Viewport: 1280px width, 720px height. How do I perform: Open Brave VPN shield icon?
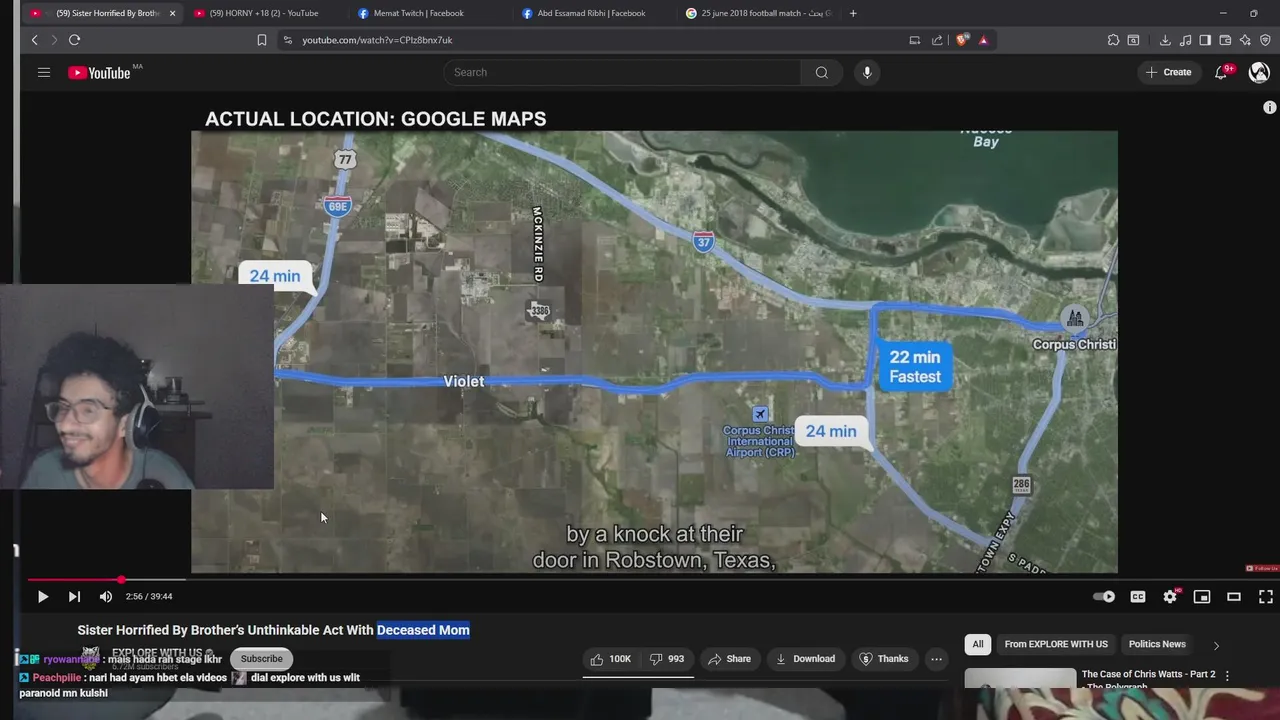click(1265, 40)
